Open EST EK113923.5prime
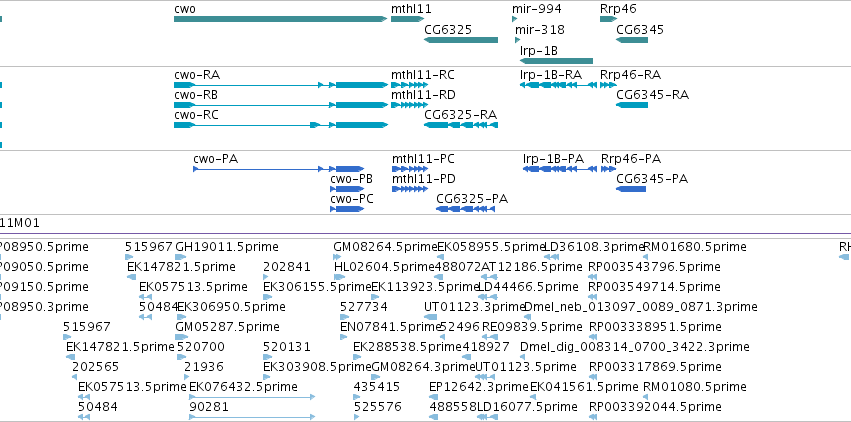Viewport: 851px width, 422px height. [x=375, y=297]
